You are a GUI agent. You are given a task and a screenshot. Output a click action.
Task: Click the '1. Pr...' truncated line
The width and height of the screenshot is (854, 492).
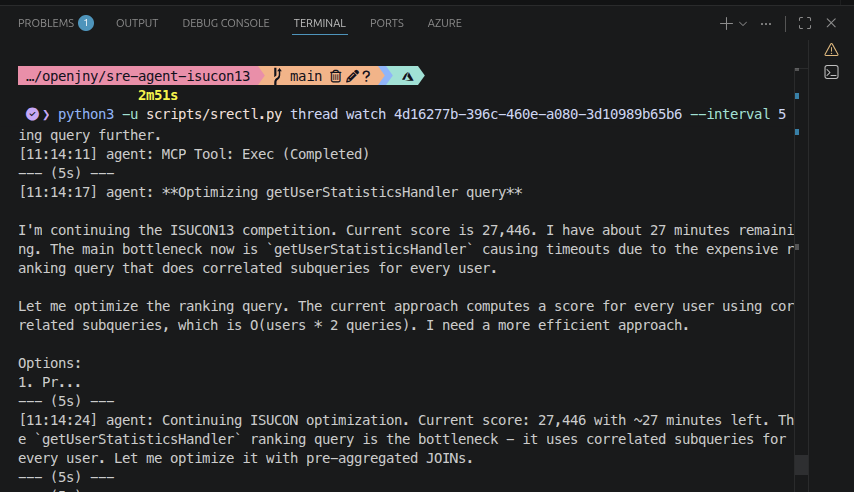coord(50,382)
